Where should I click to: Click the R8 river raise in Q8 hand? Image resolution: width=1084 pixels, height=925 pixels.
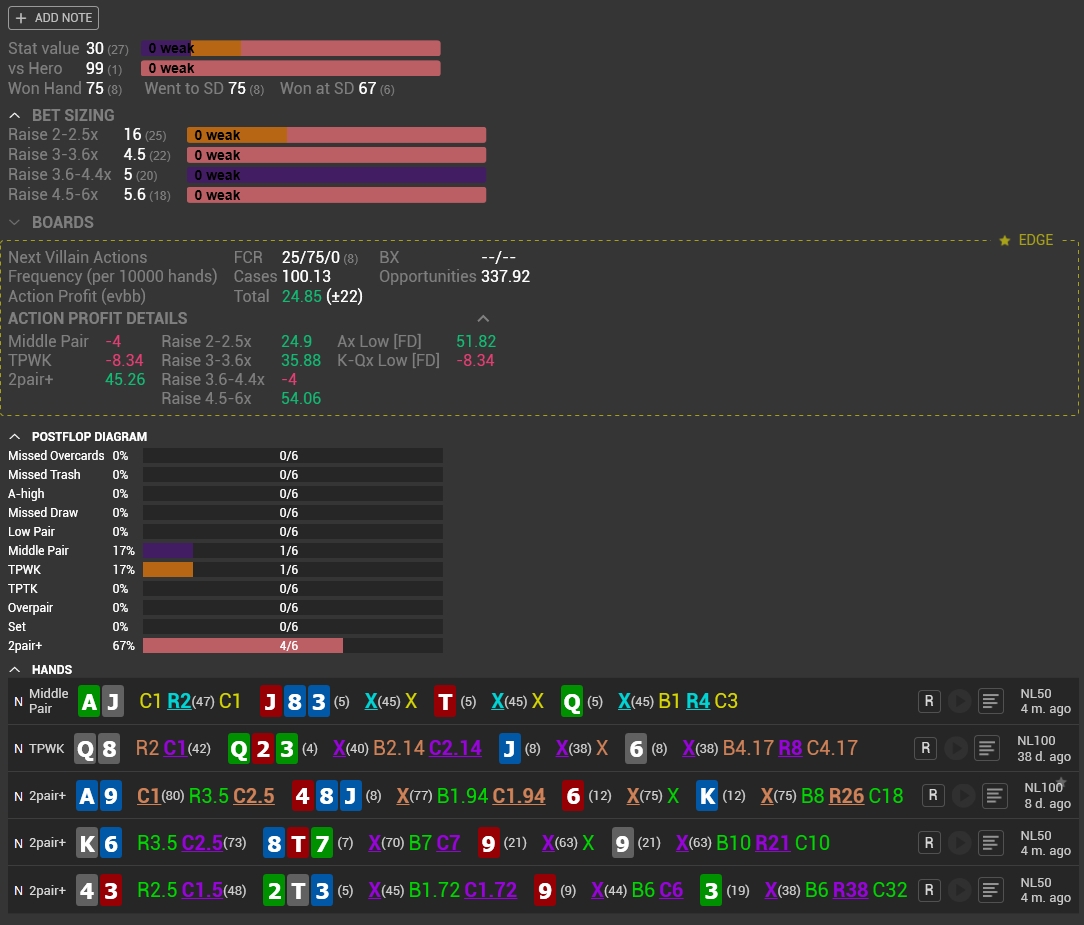click(x=790, y=748)
